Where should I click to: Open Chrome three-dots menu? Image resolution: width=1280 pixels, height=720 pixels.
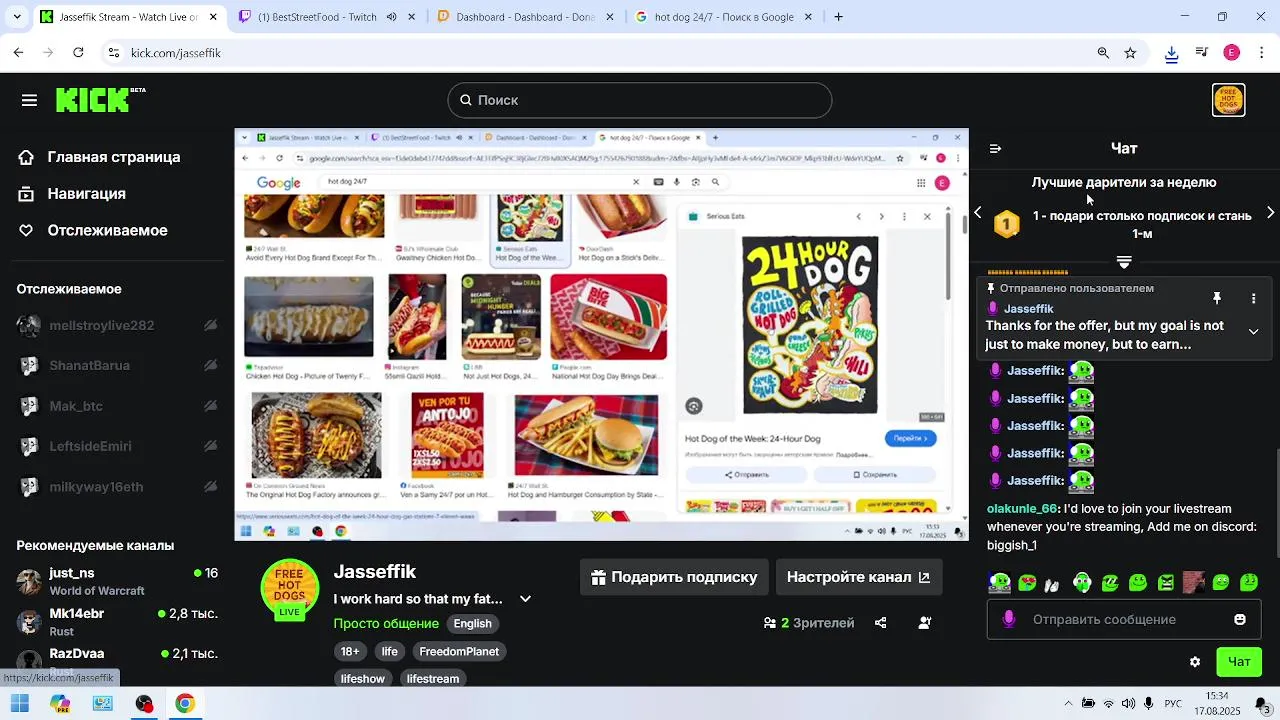click(1262, 53)
